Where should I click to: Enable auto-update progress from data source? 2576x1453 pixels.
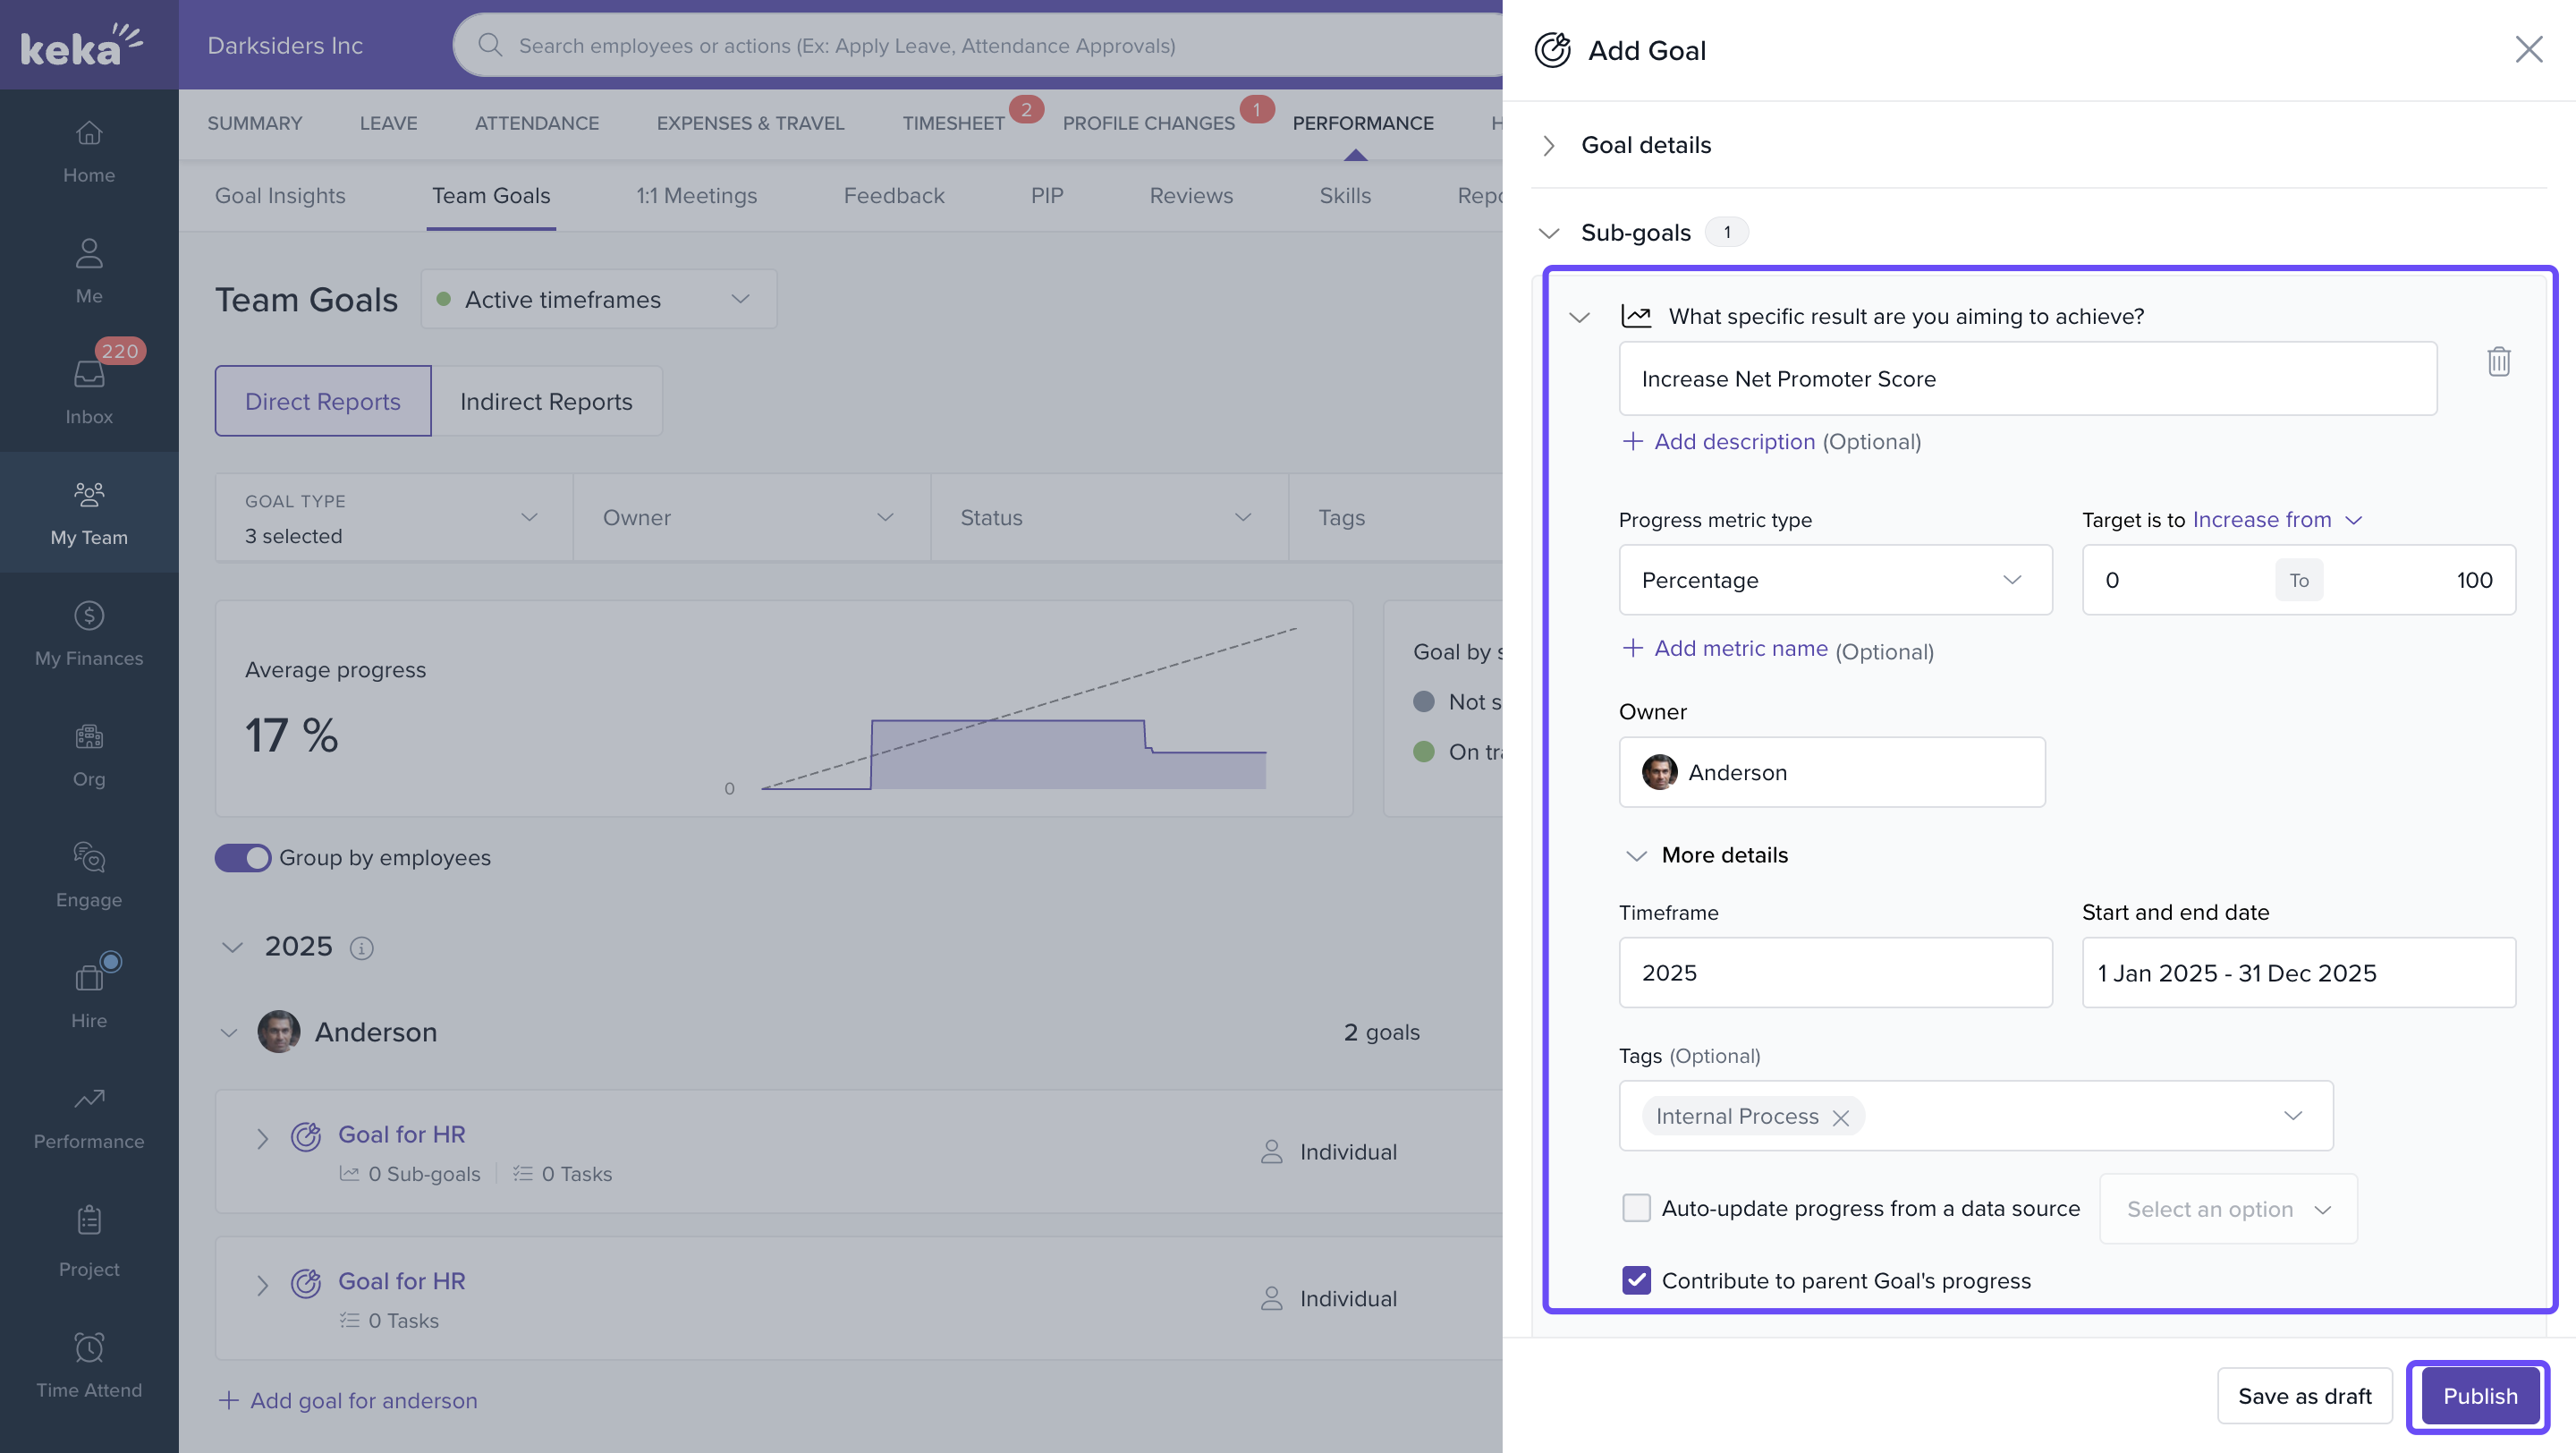(x=1636, y=1208)
